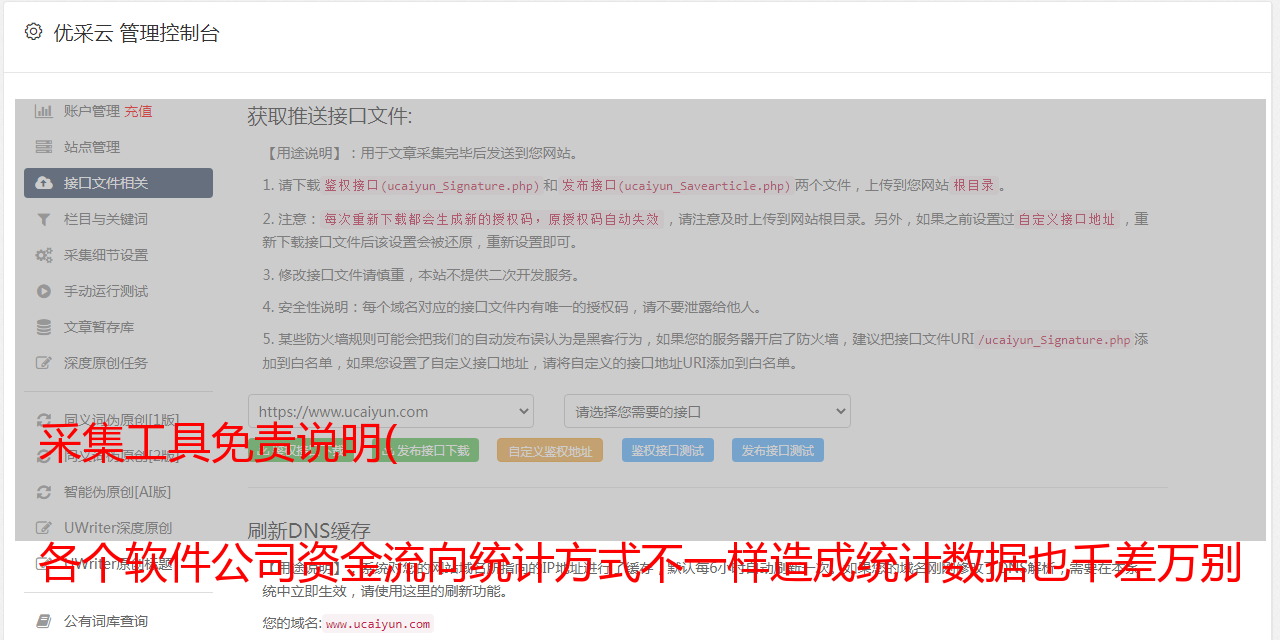This screenshot has width=1280, height=640.
Task: Click the server icon beside 站点管理
Action: (x=44, y=147)
